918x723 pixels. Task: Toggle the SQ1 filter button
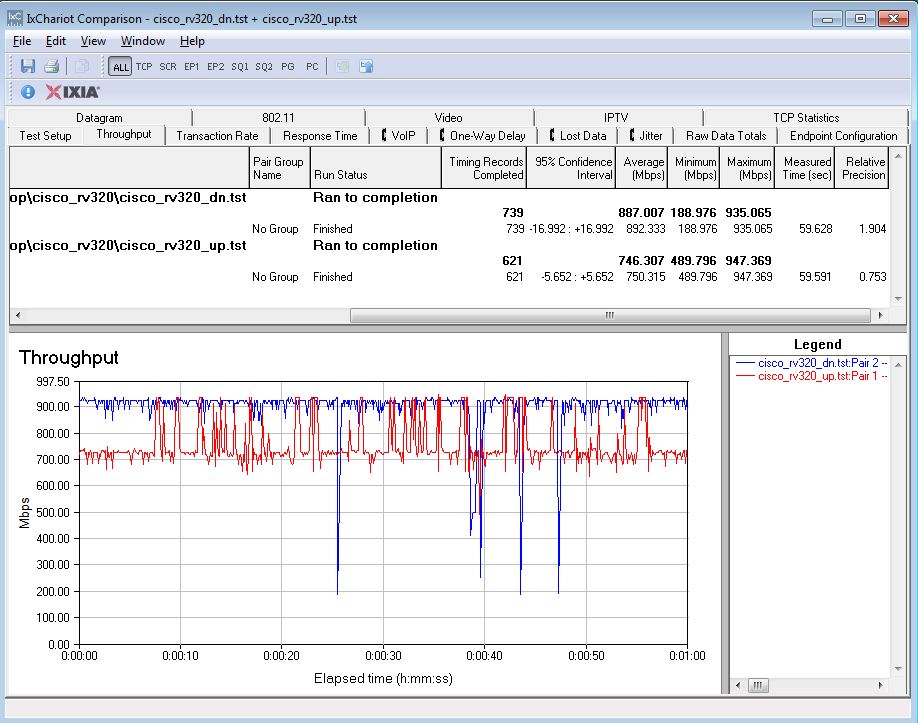tap(240, 67)
